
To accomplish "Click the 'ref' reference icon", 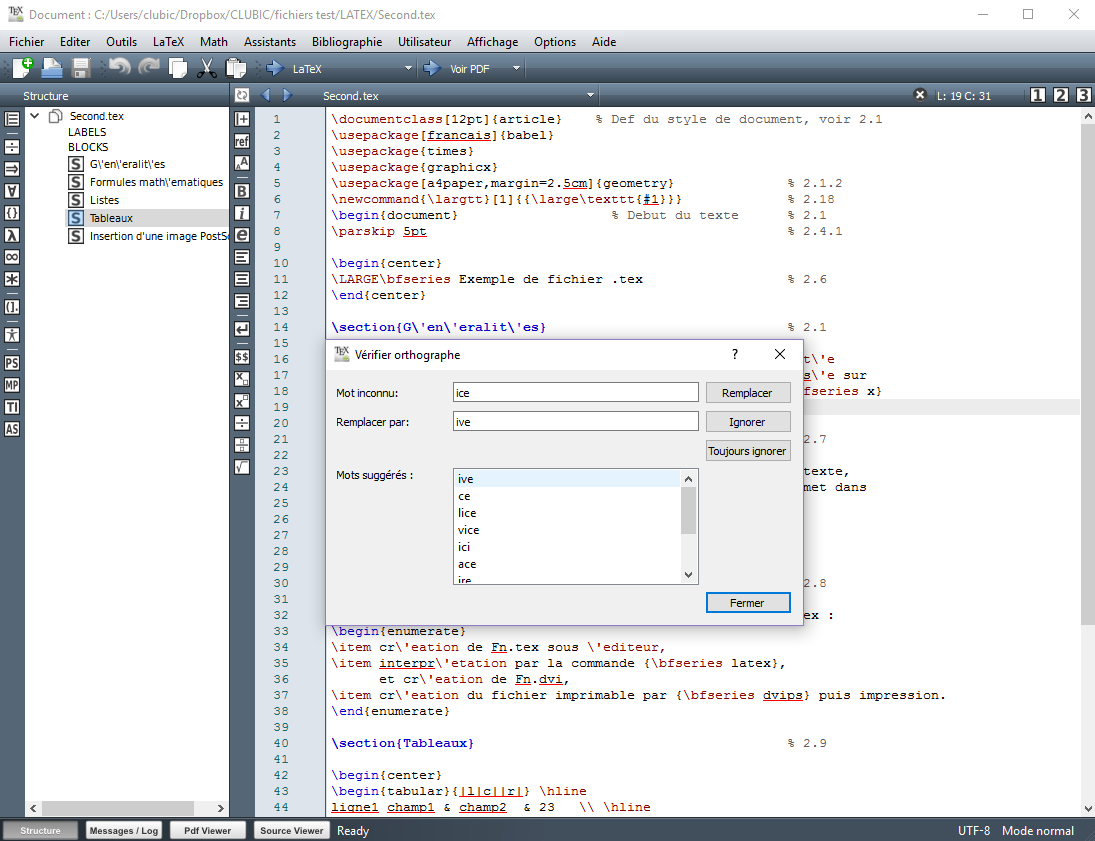I will coord(242,142).
